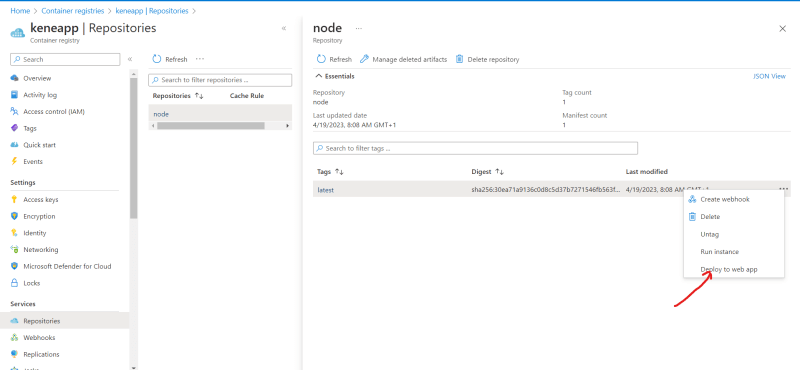Click the Networking icon

pyautogui.click(x=14, y=250)
